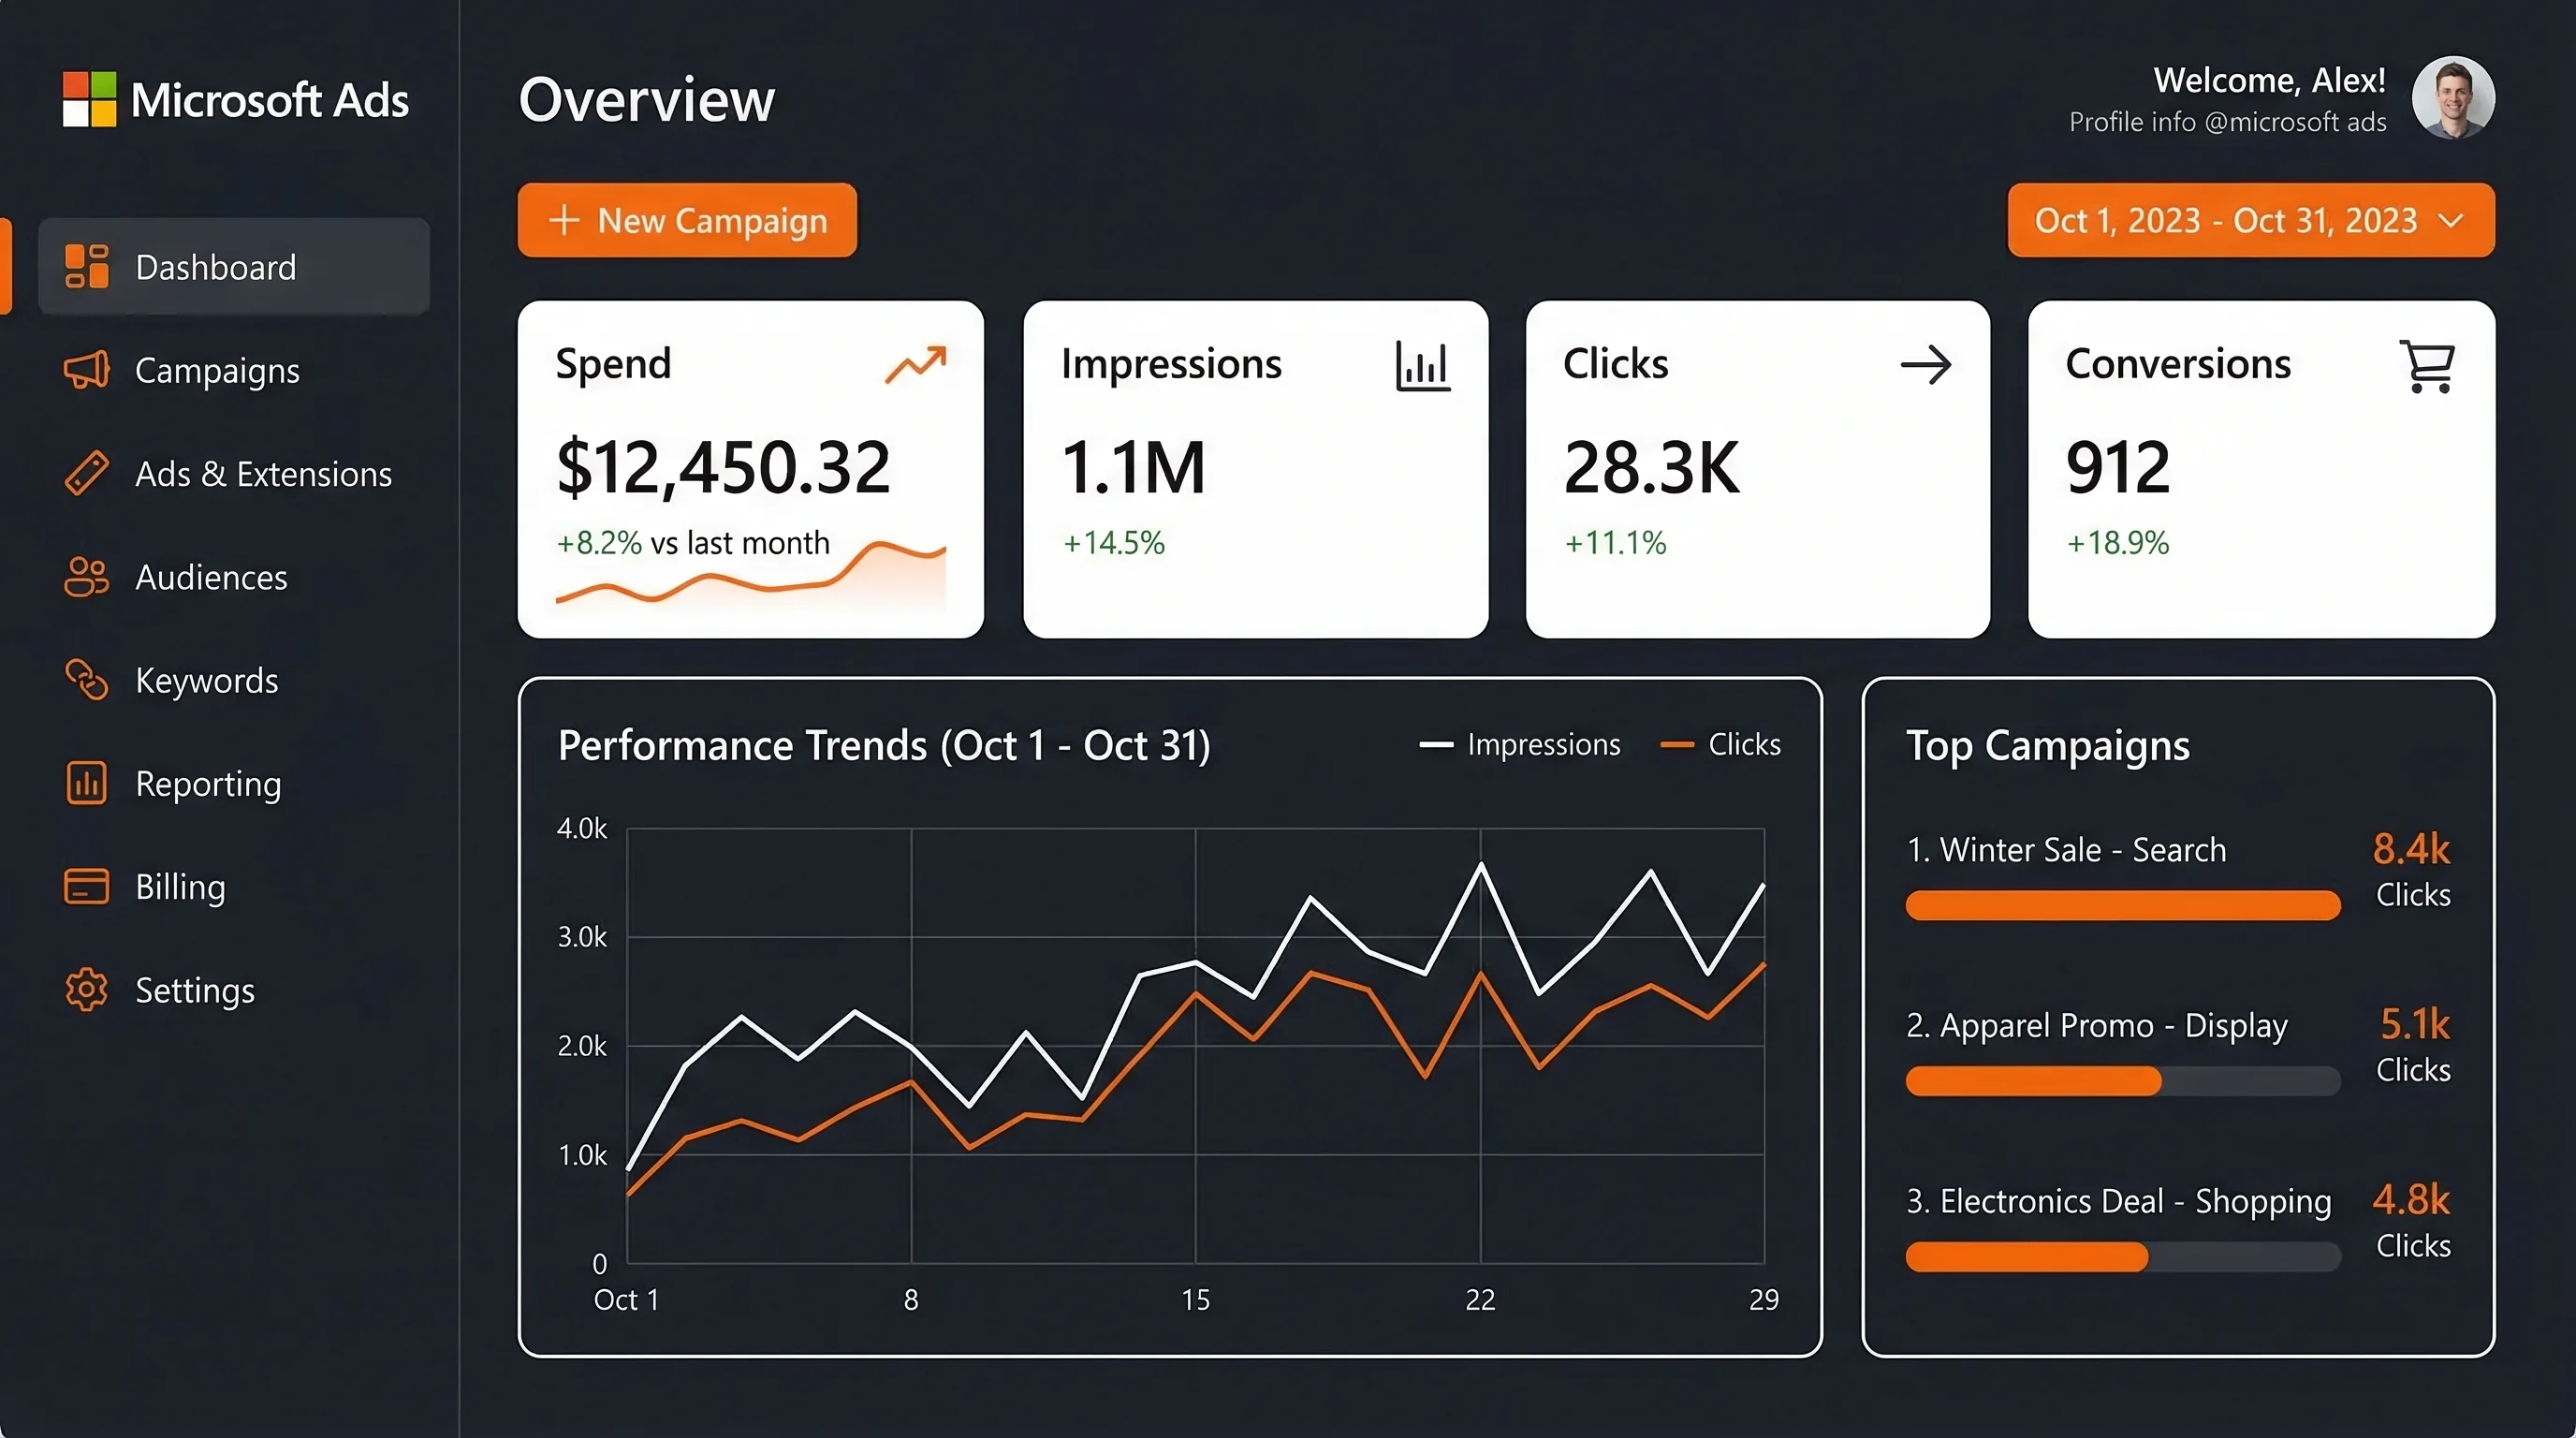Click the Ads & Extensions tag icon
Image resolution: width=2576 pixels, height=1438 pixels.
click(85, 474)
